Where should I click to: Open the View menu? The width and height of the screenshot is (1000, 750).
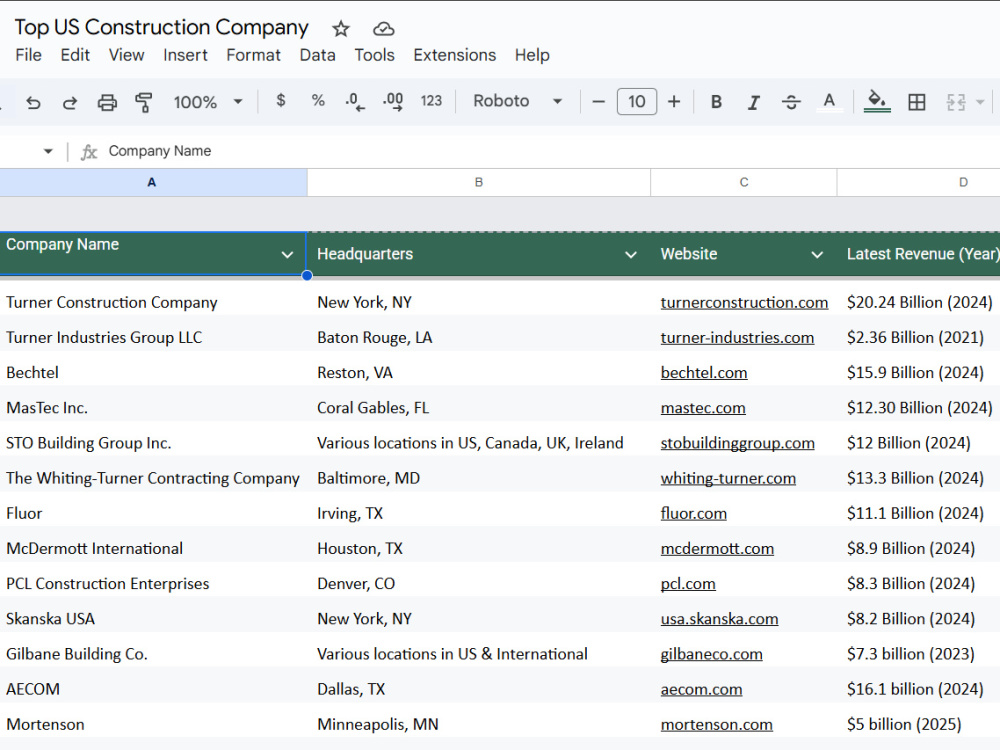pyautogui.click(x=126, y=55)
